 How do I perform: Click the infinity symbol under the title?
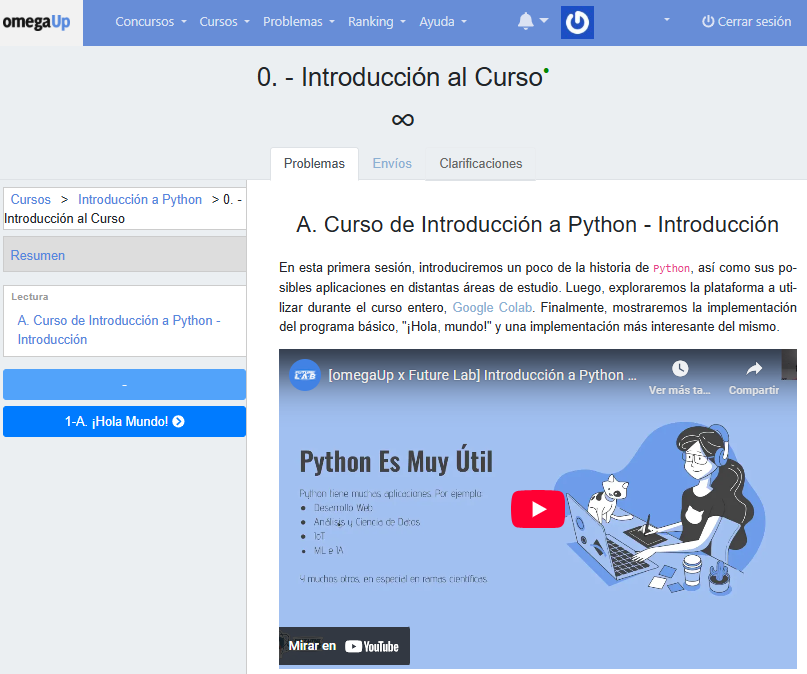point(402,120)
